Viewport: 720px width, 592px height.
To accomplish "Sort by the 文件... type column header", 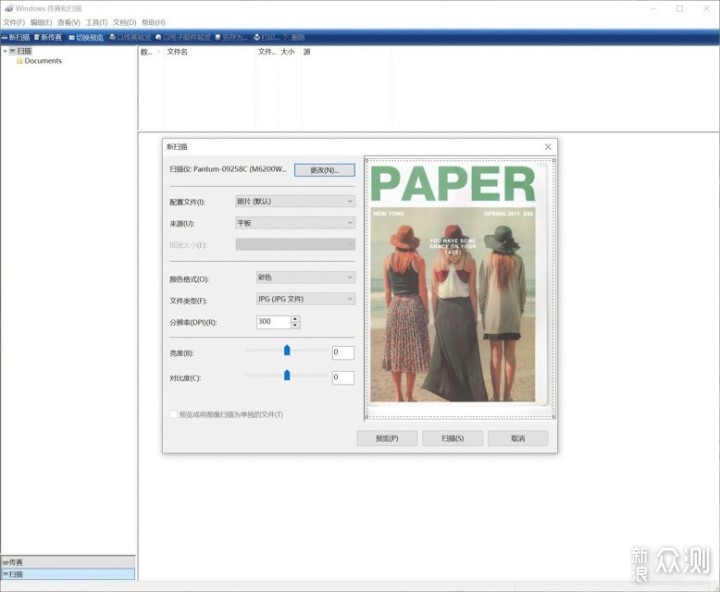I will [x=267, y=52].
